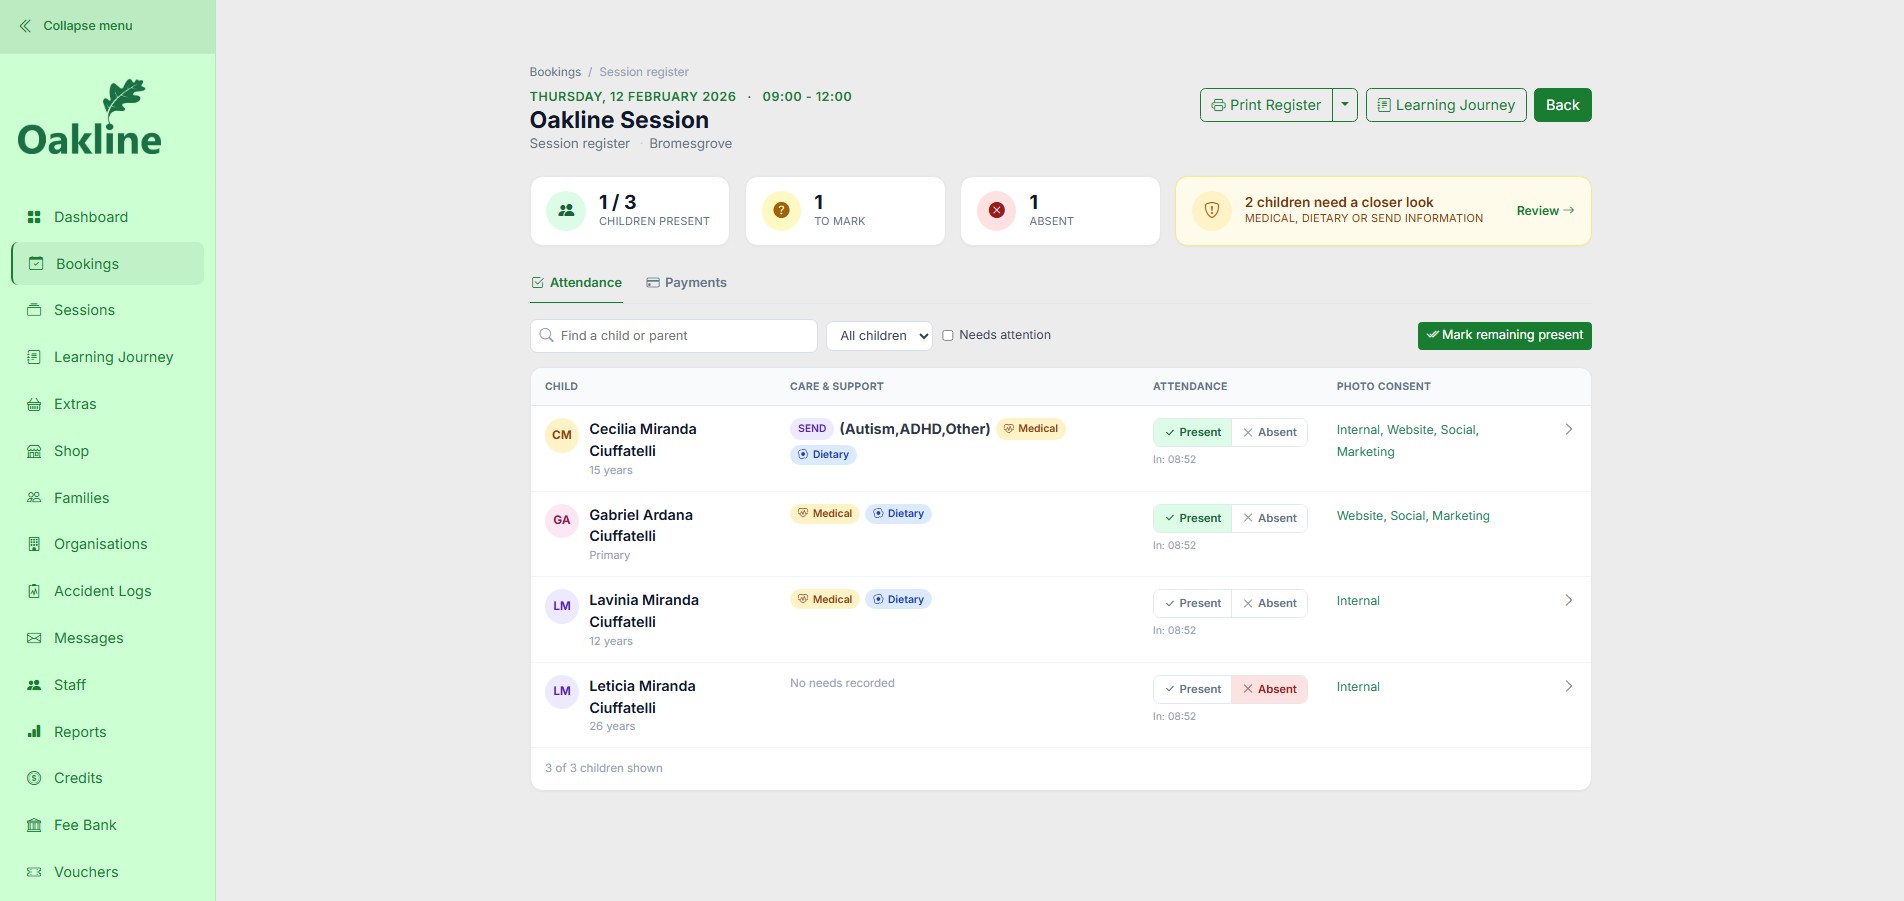This screenshot has height=901, width=1904.
Task: Focus the Find a child or parent field
Action: click(x=673, y=336)
